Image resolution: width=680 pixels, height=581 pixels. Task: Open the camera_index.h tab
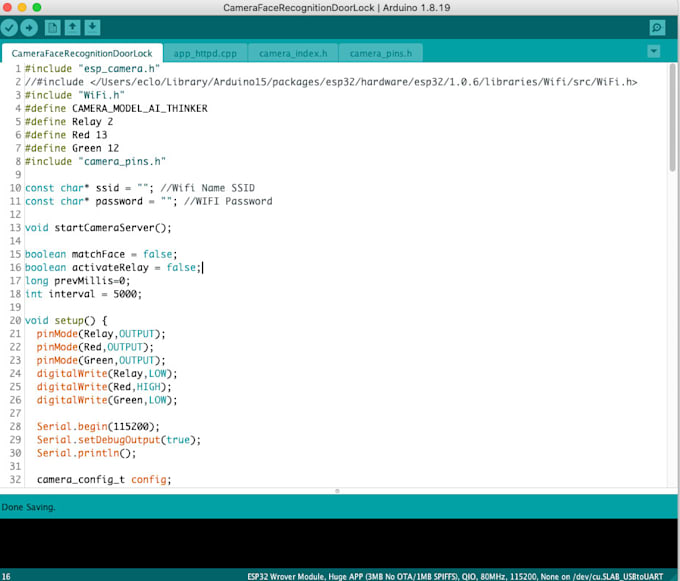(x=293, y=53)
